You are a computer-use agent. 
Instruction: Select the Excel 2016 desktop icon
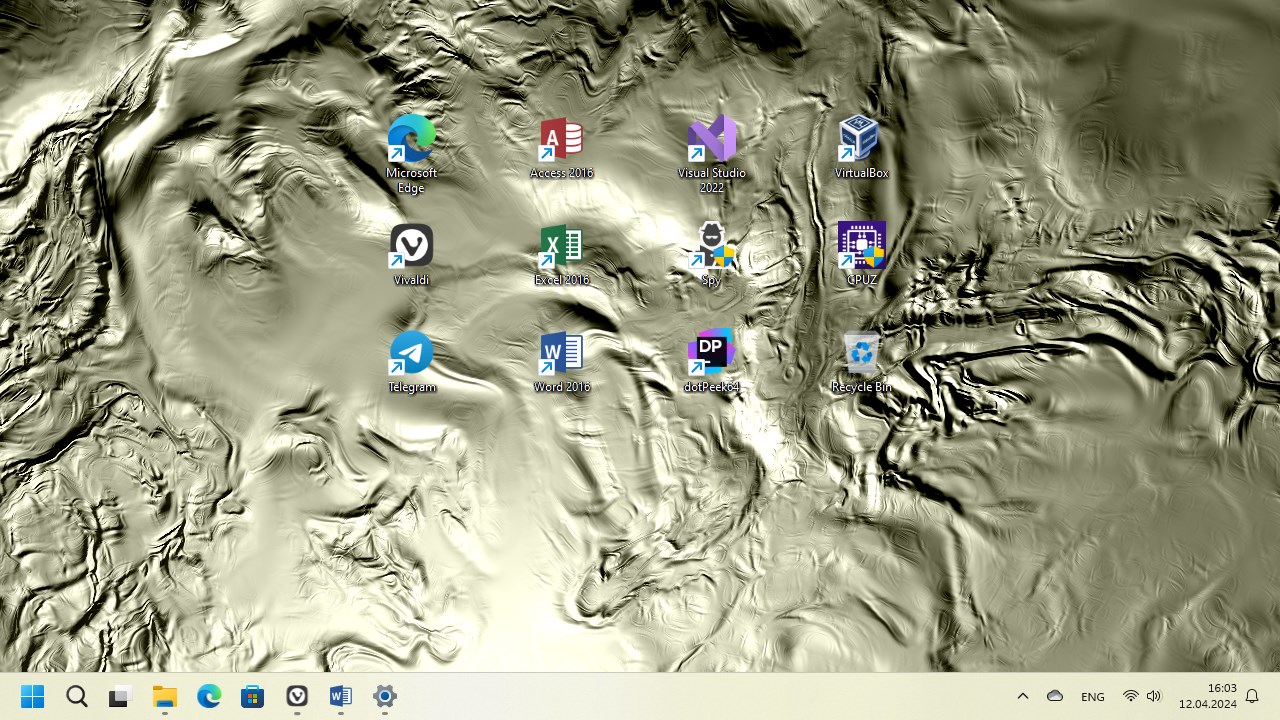[561, 255]
